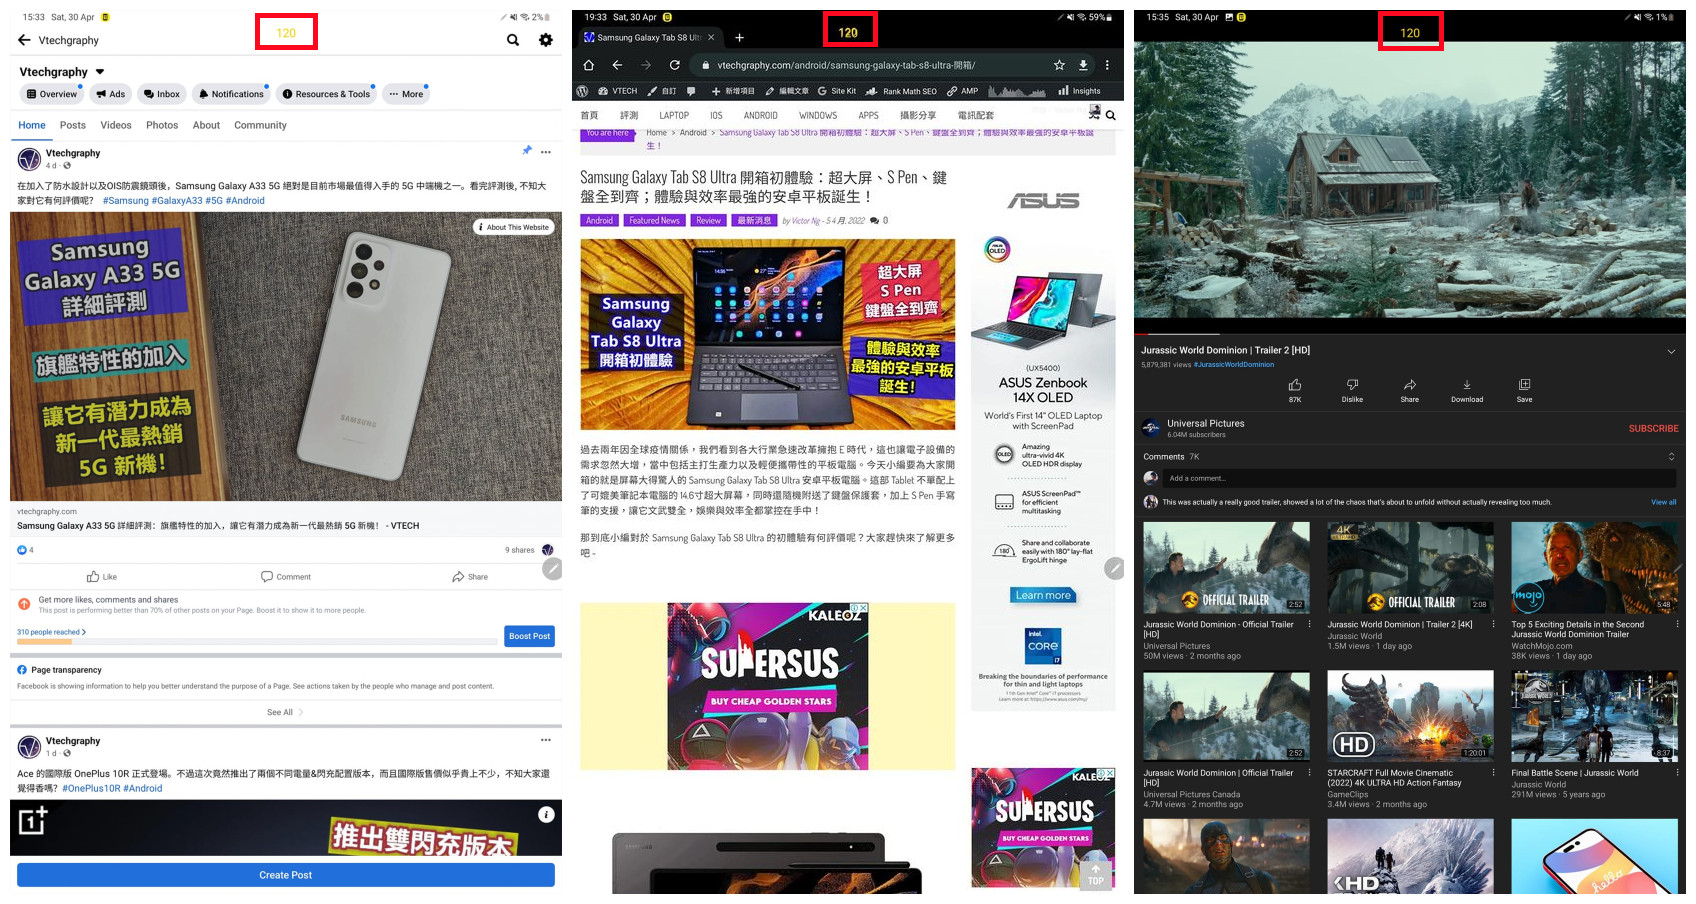Image resolution: width=1696 pixels, height=904 pixels.
Task: Expand the More shortcuts menu
Action: click(x=406, y=94)
